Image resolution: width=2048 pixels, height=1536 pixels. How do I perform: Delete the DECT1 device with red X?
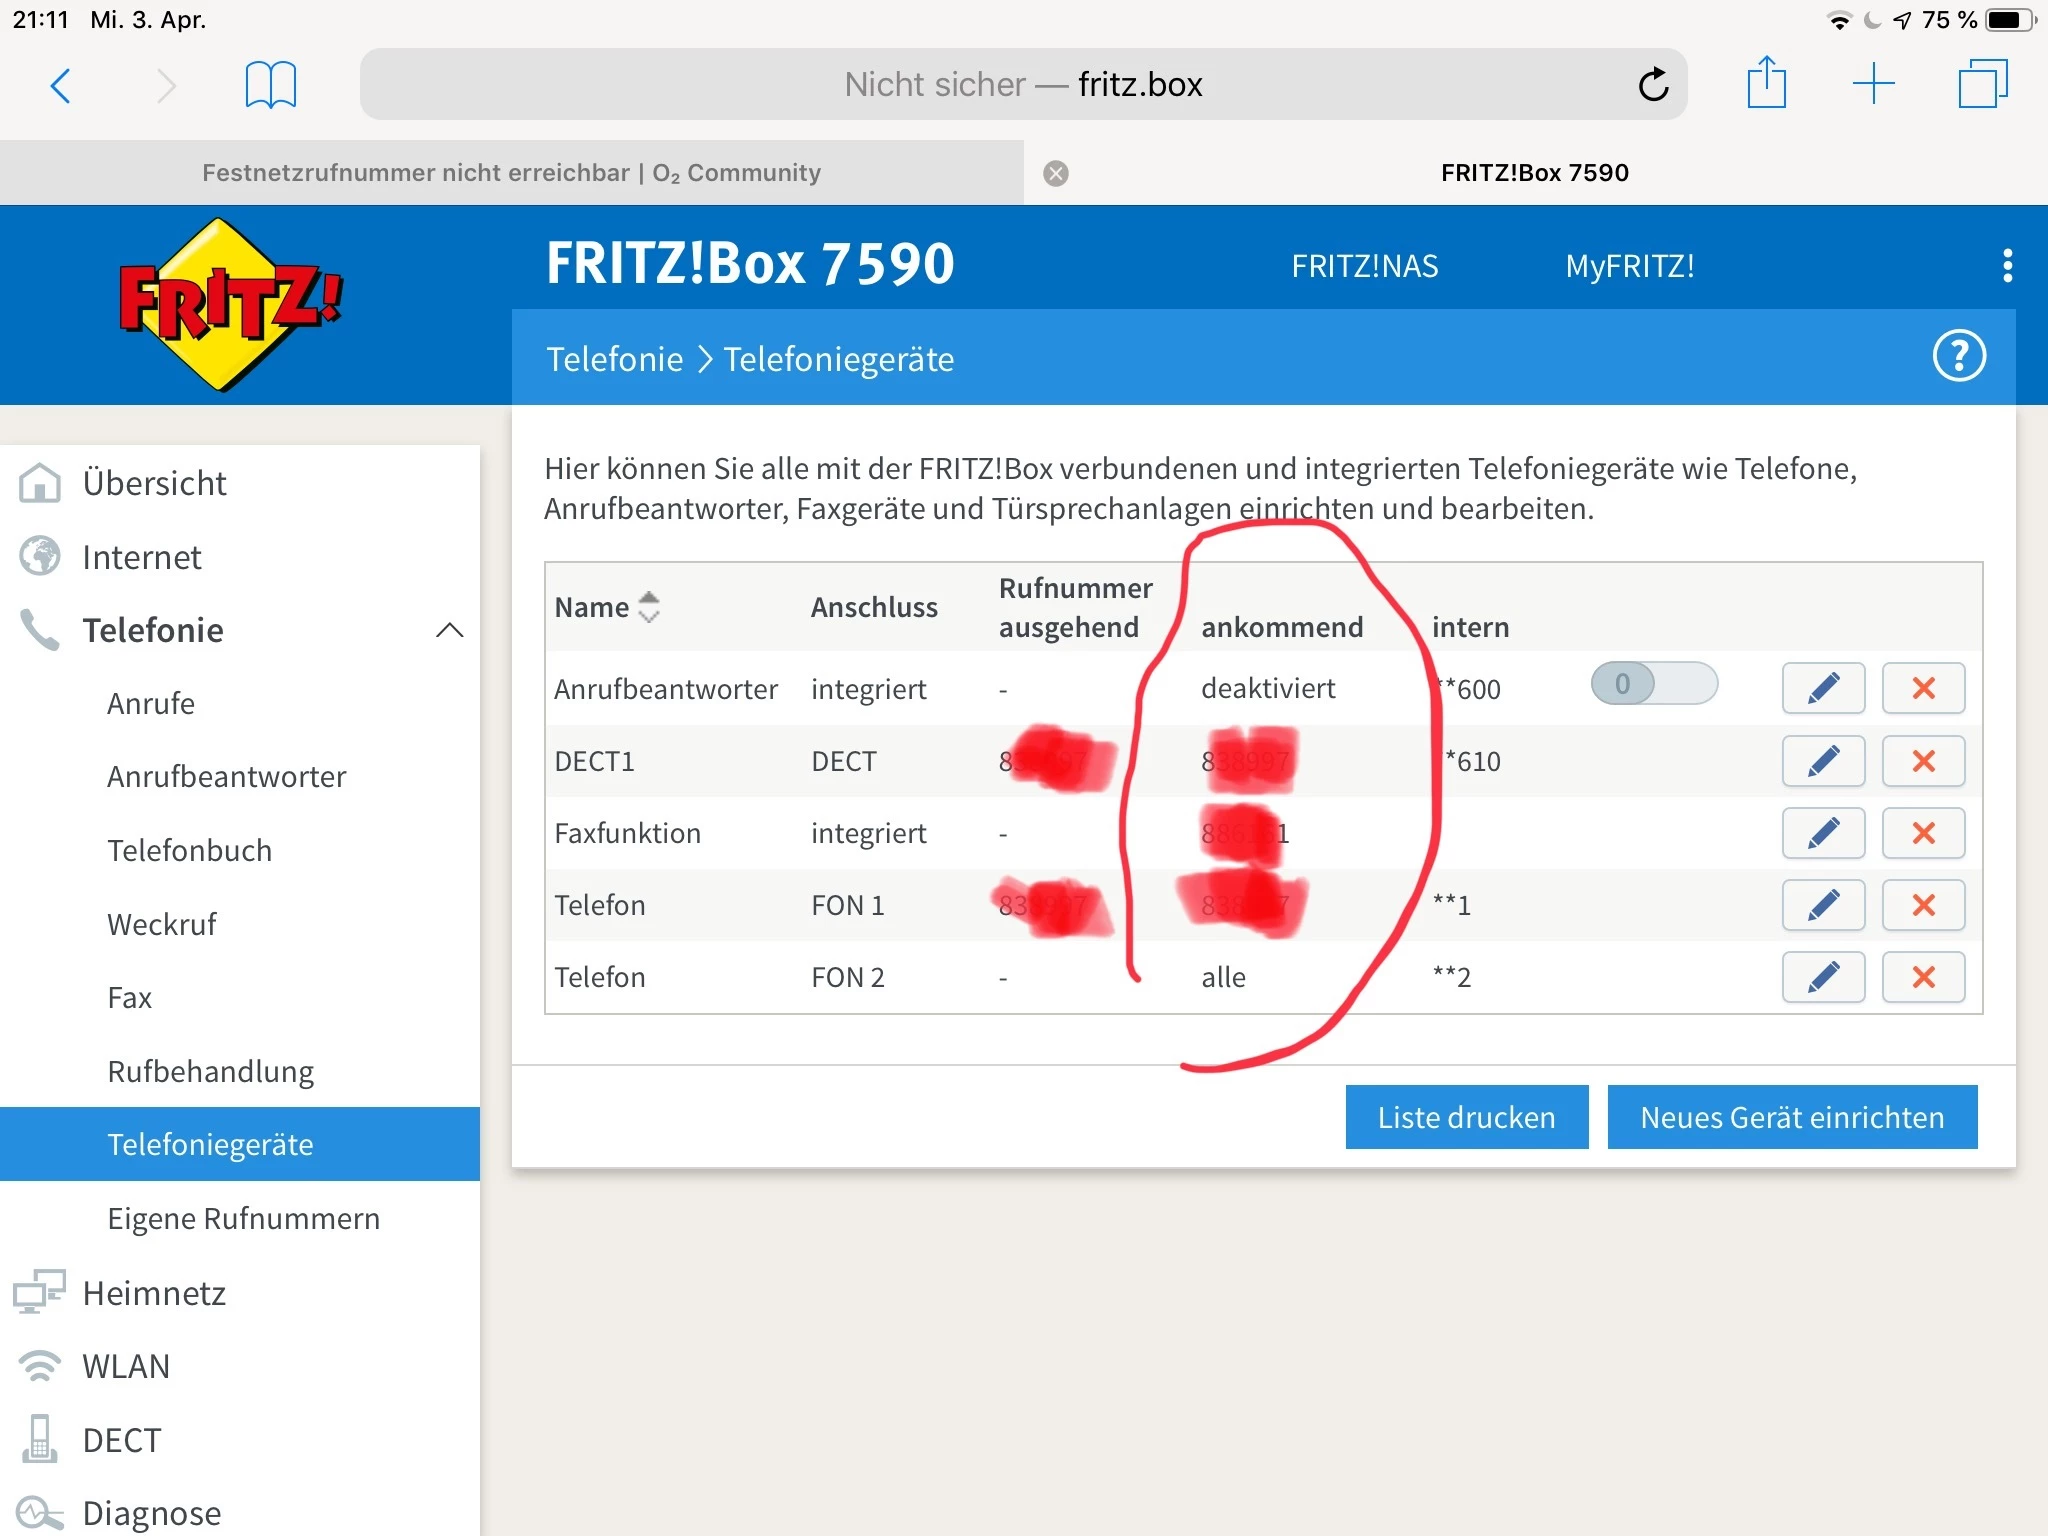click(1923, 761)
